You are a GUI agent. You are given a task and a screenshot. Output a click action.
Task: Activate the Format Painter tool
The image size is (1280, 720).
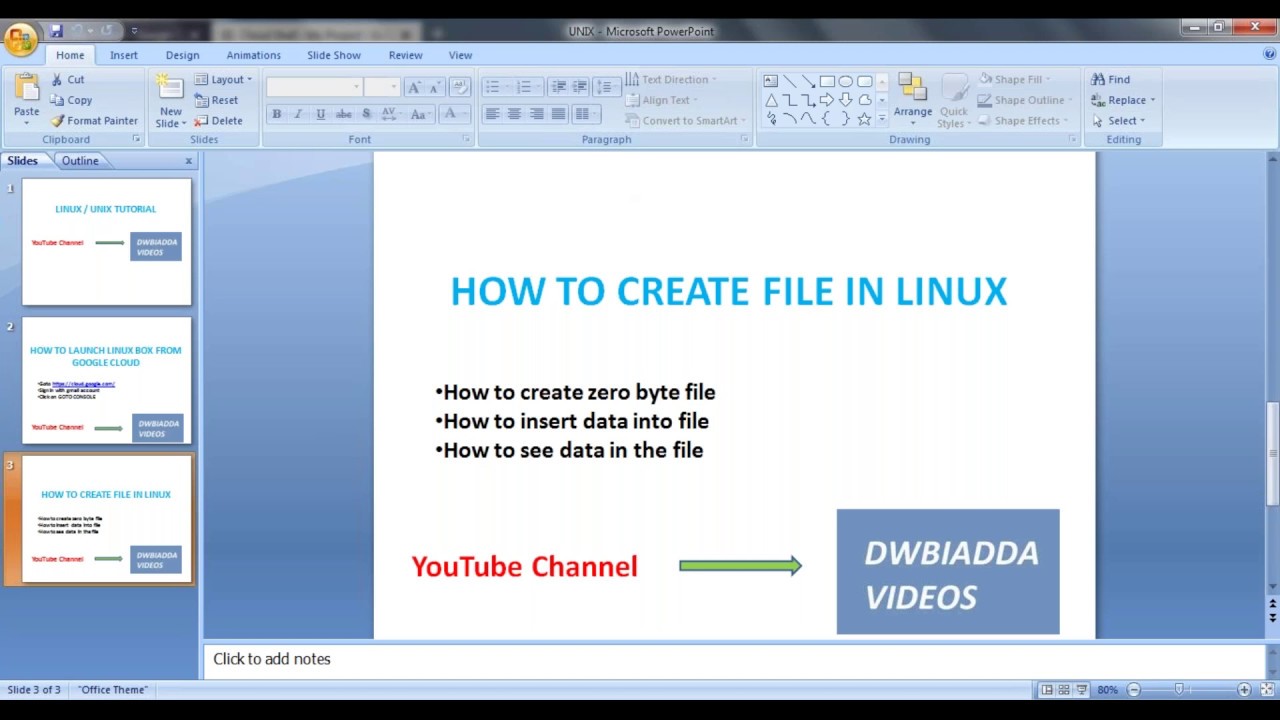coord(94,121)
